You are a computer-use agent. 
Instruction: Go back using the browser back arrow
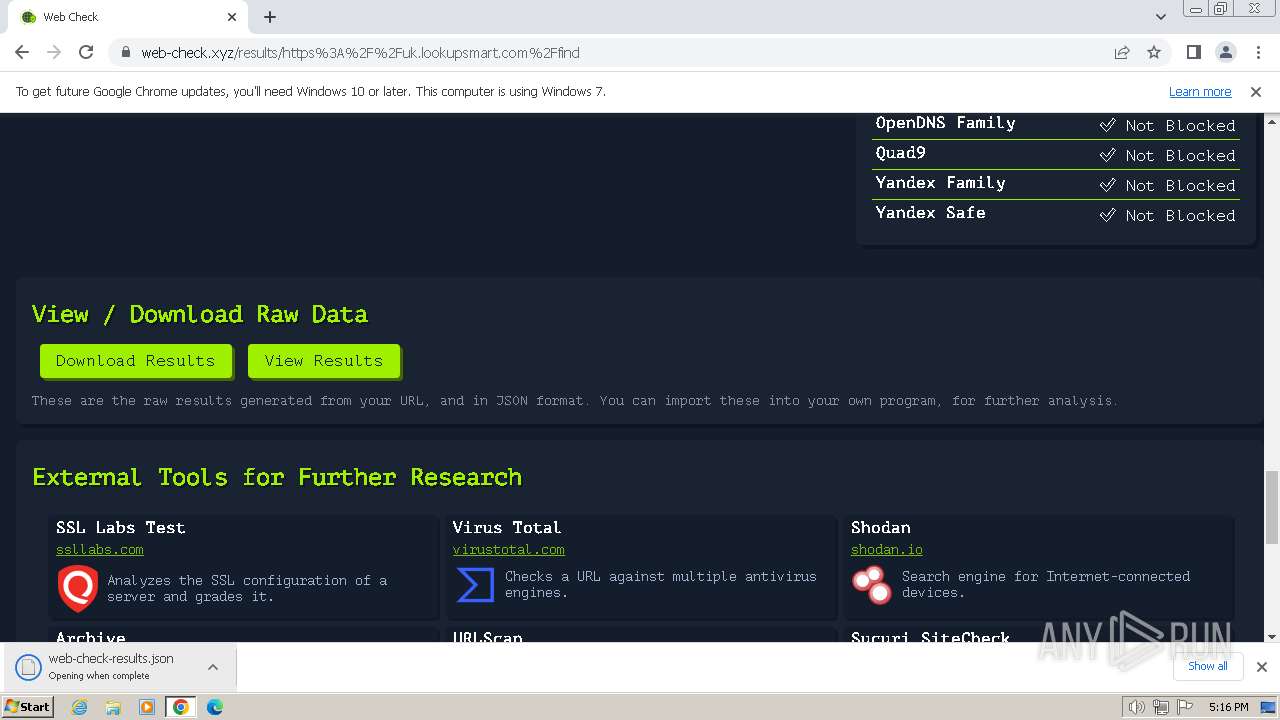(x=22, y=52)
